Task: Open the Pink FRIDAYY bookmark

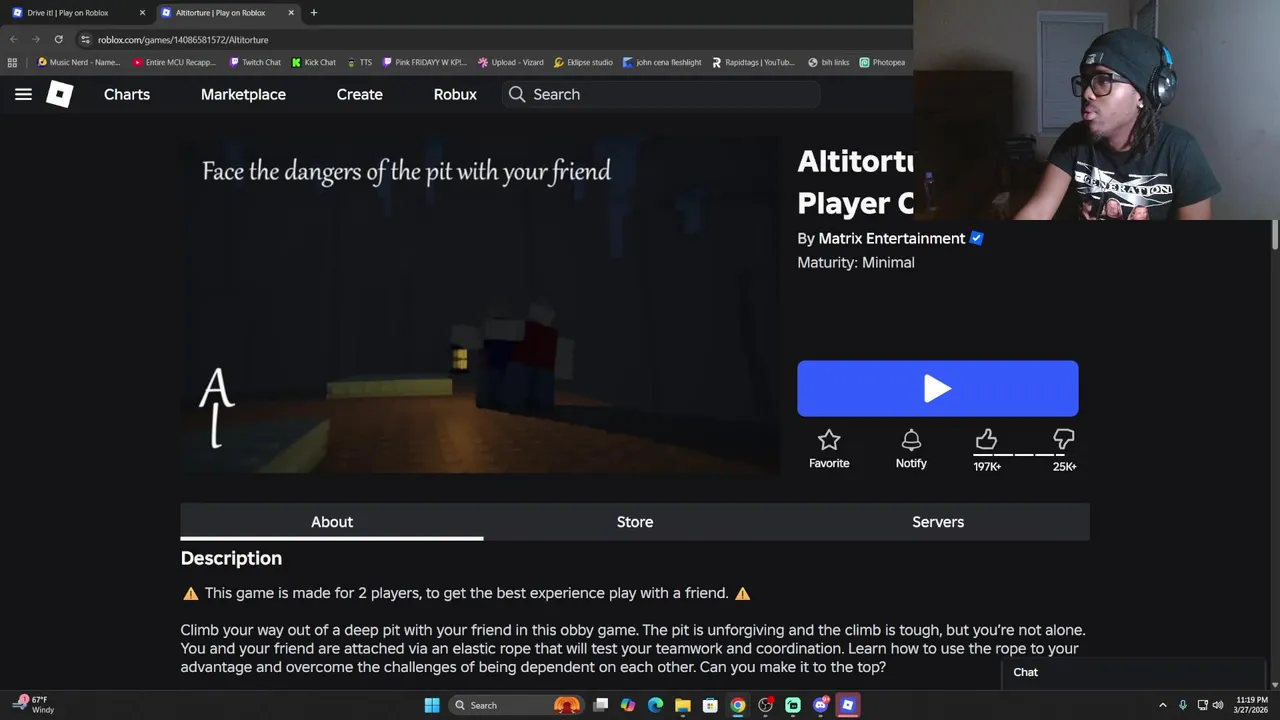Action: click(425, 62)
